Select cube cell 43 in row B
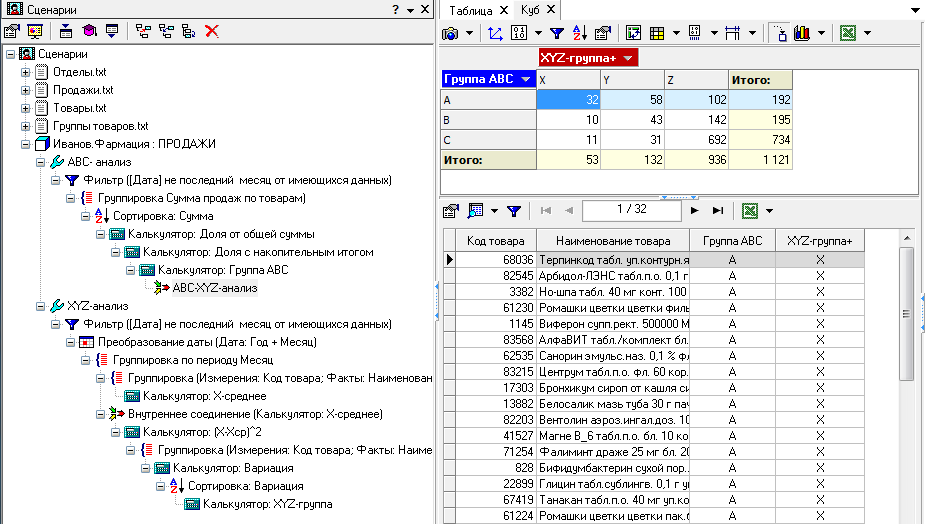 632,120
